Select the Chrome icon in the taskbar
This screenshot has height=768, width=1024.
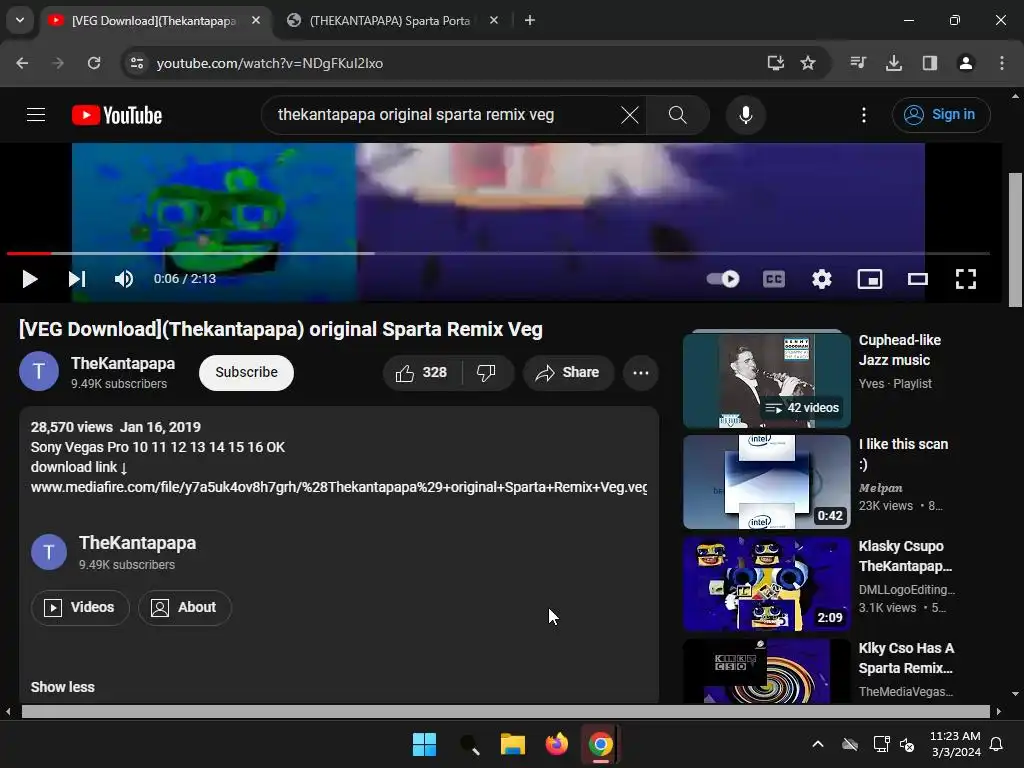[600, 744]
